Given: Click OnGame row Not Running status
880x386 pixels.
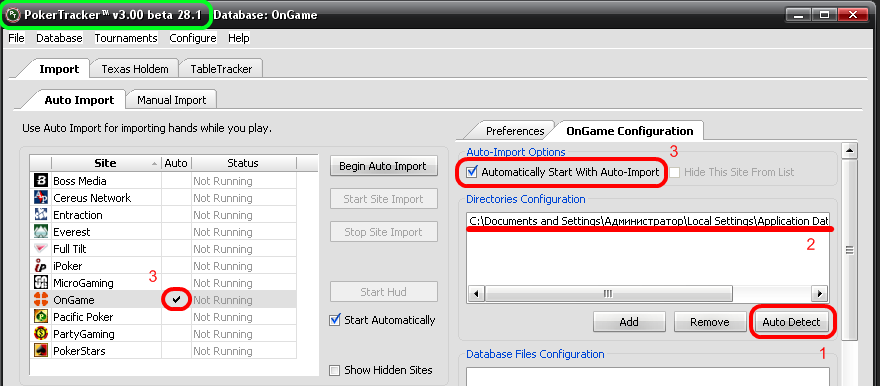Looking at the screenshot, I should coord(223,300).
